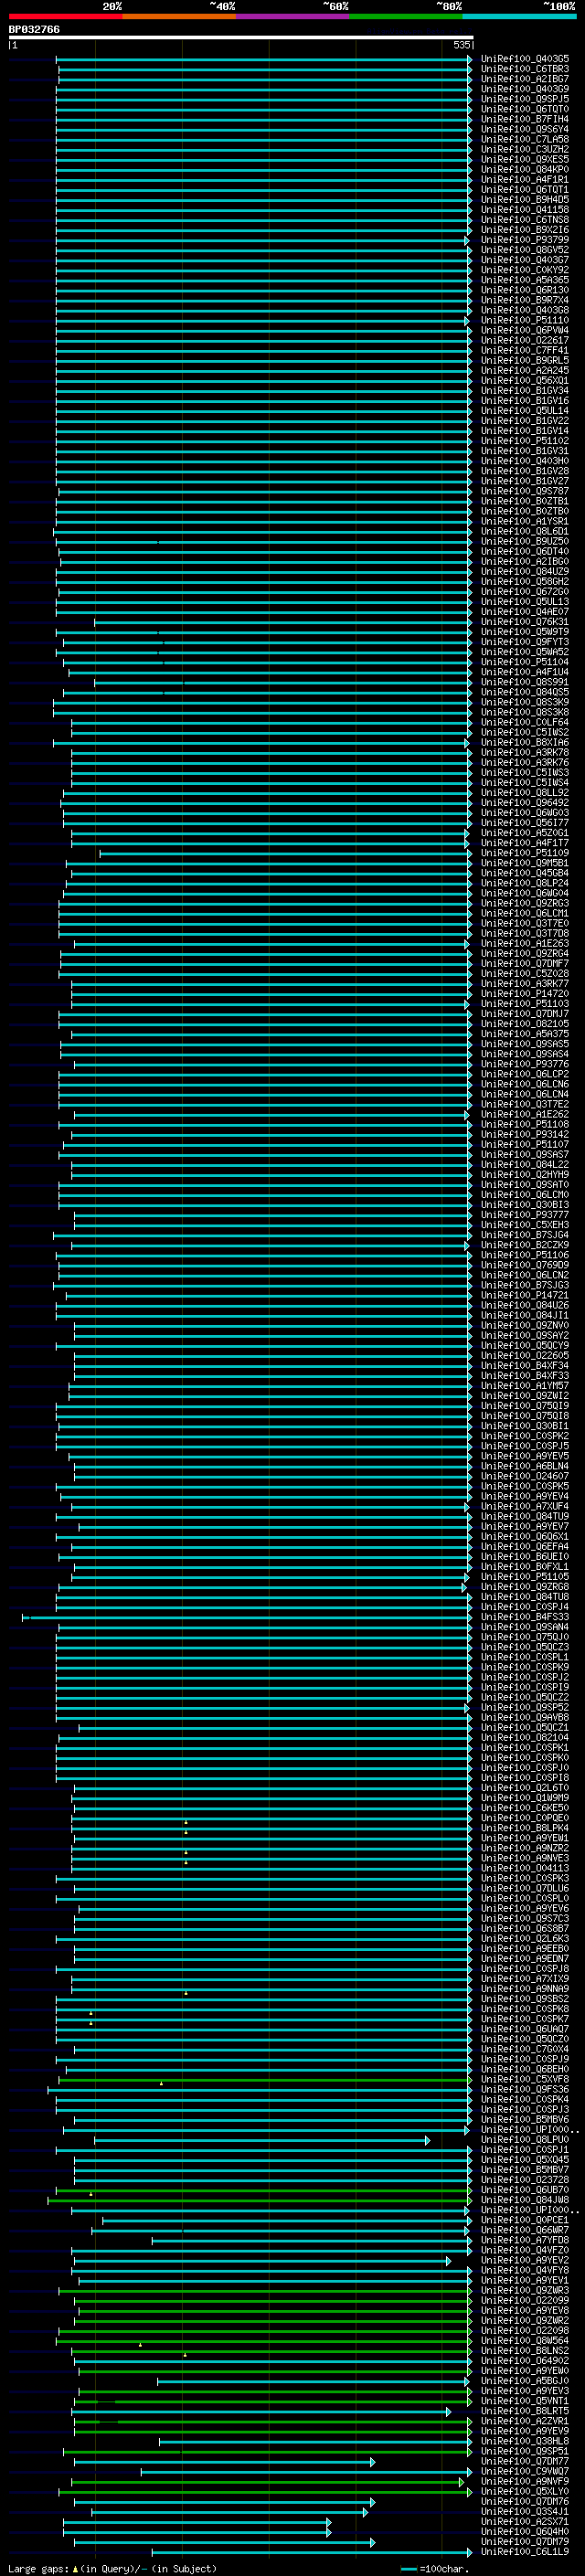Select hit UniRef100_A7XUF4
Image resolution: width=585 pixels, height=2576 pixels.
click(524, 1507)
